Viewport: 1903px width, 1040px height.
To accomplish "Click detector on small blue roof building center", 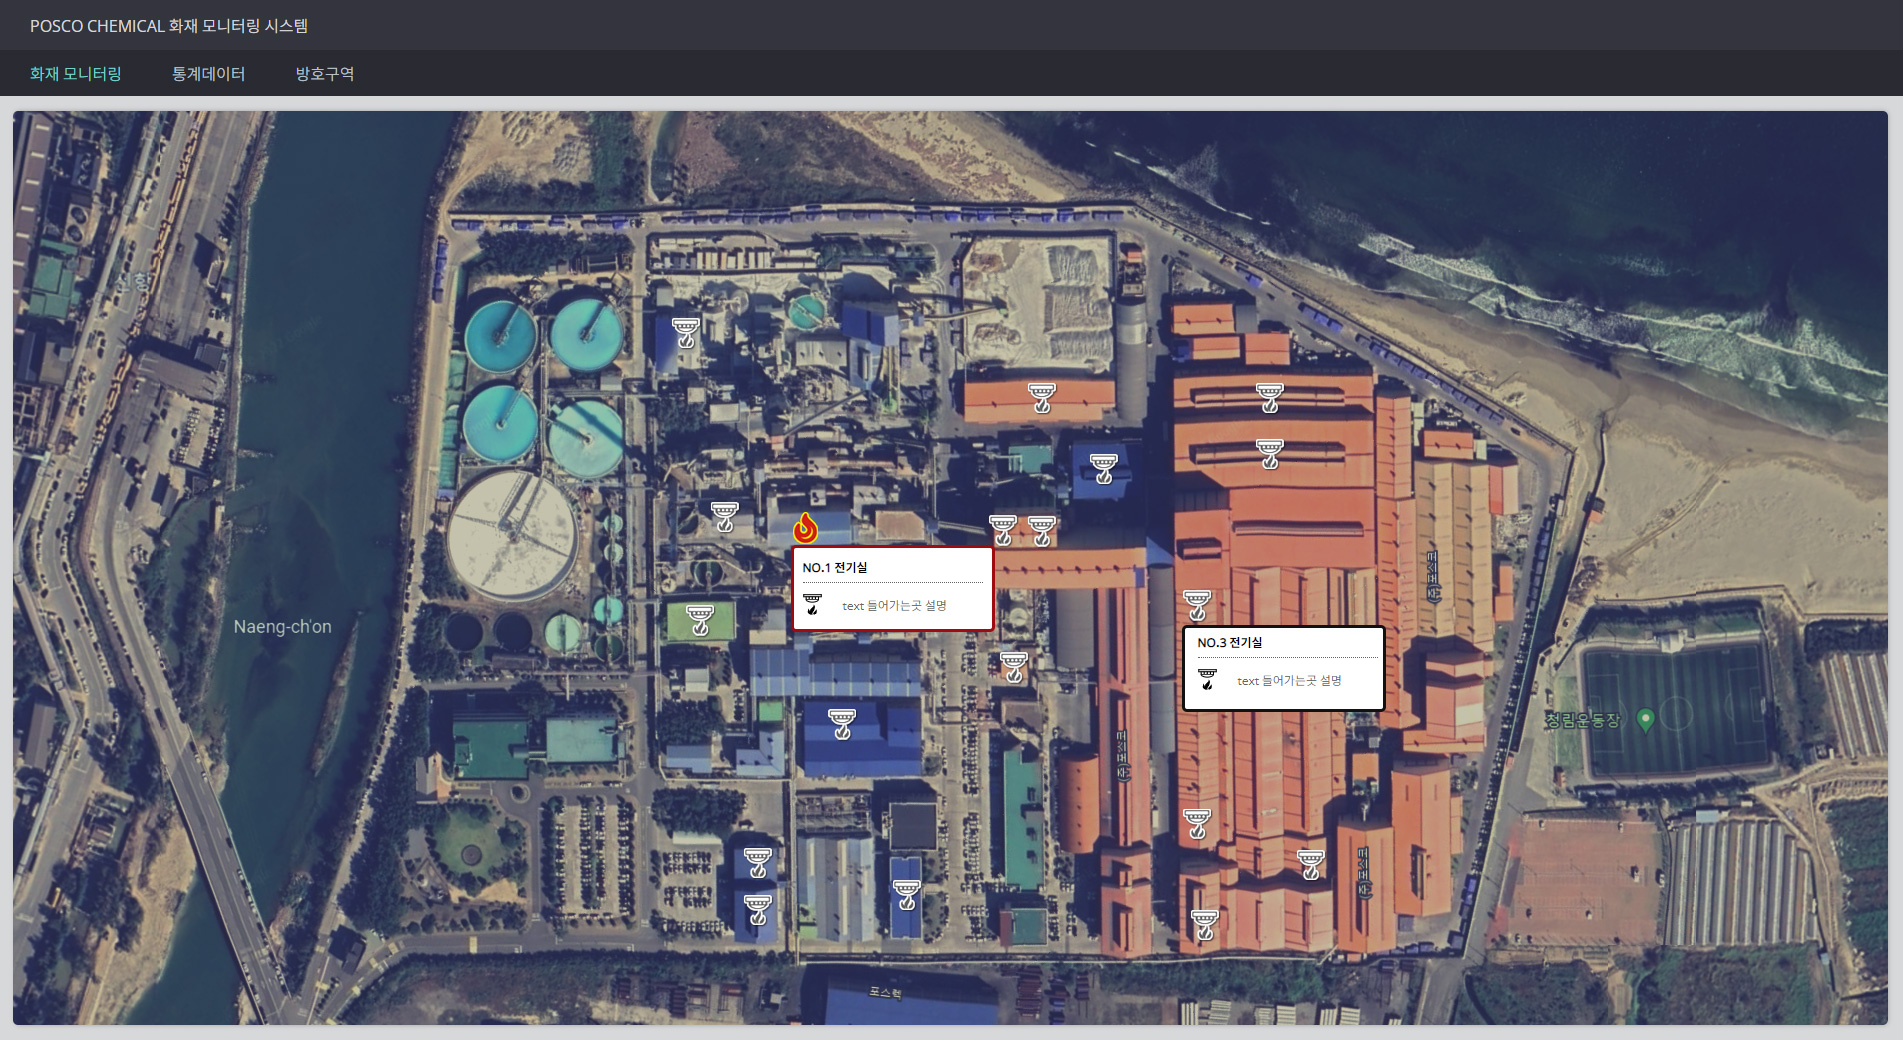I will point(1103,468).
